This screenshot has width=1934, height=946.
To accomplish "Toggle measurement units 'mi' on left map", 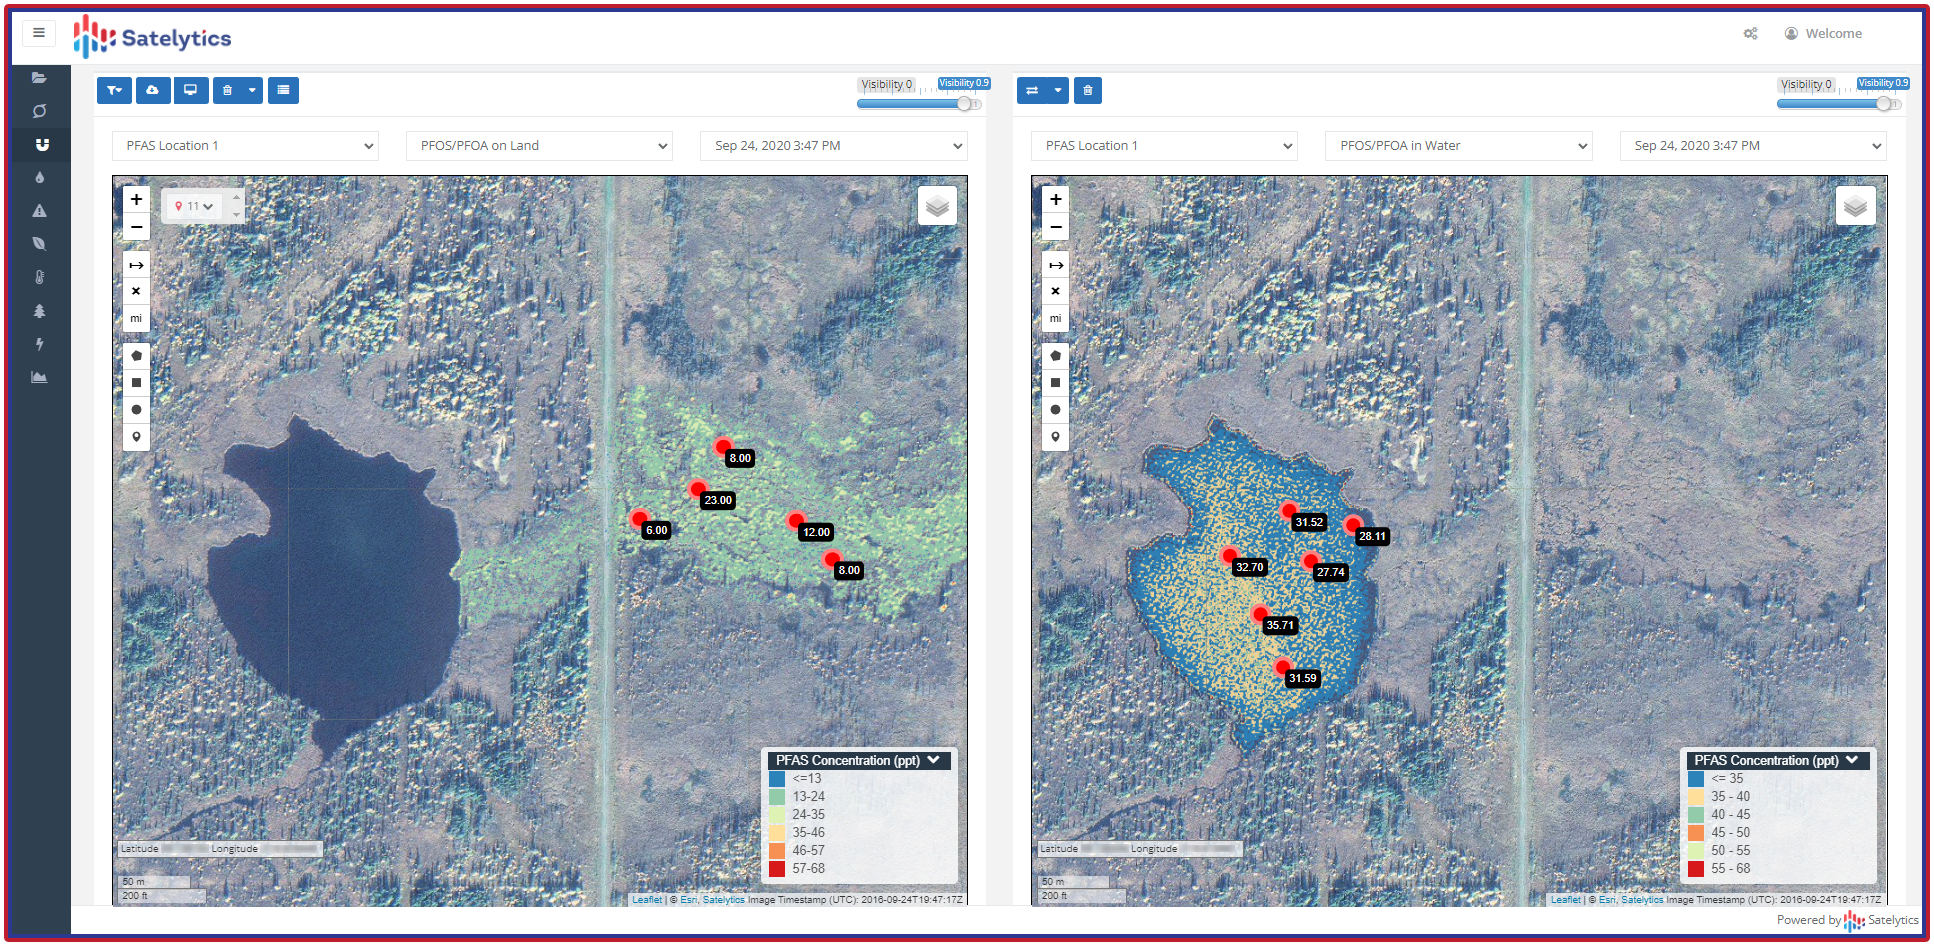I will [137, 319].
